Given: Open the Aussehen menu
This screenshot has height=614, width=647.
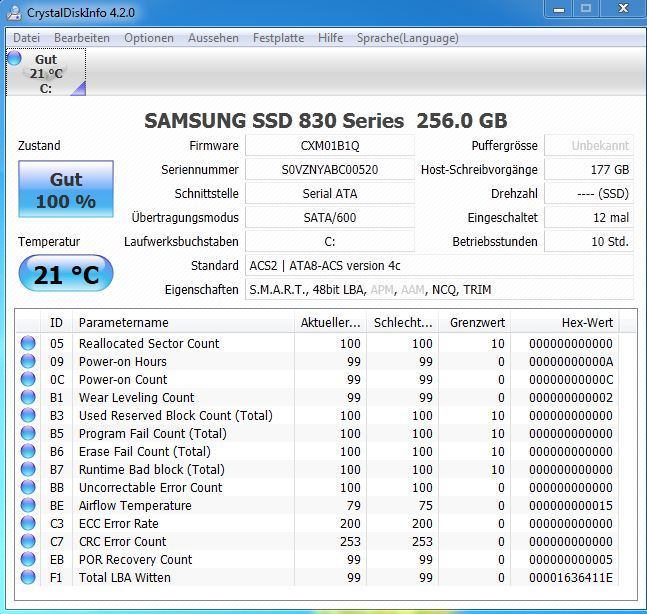Looking at the screenshot, I should tap(213, 38).
